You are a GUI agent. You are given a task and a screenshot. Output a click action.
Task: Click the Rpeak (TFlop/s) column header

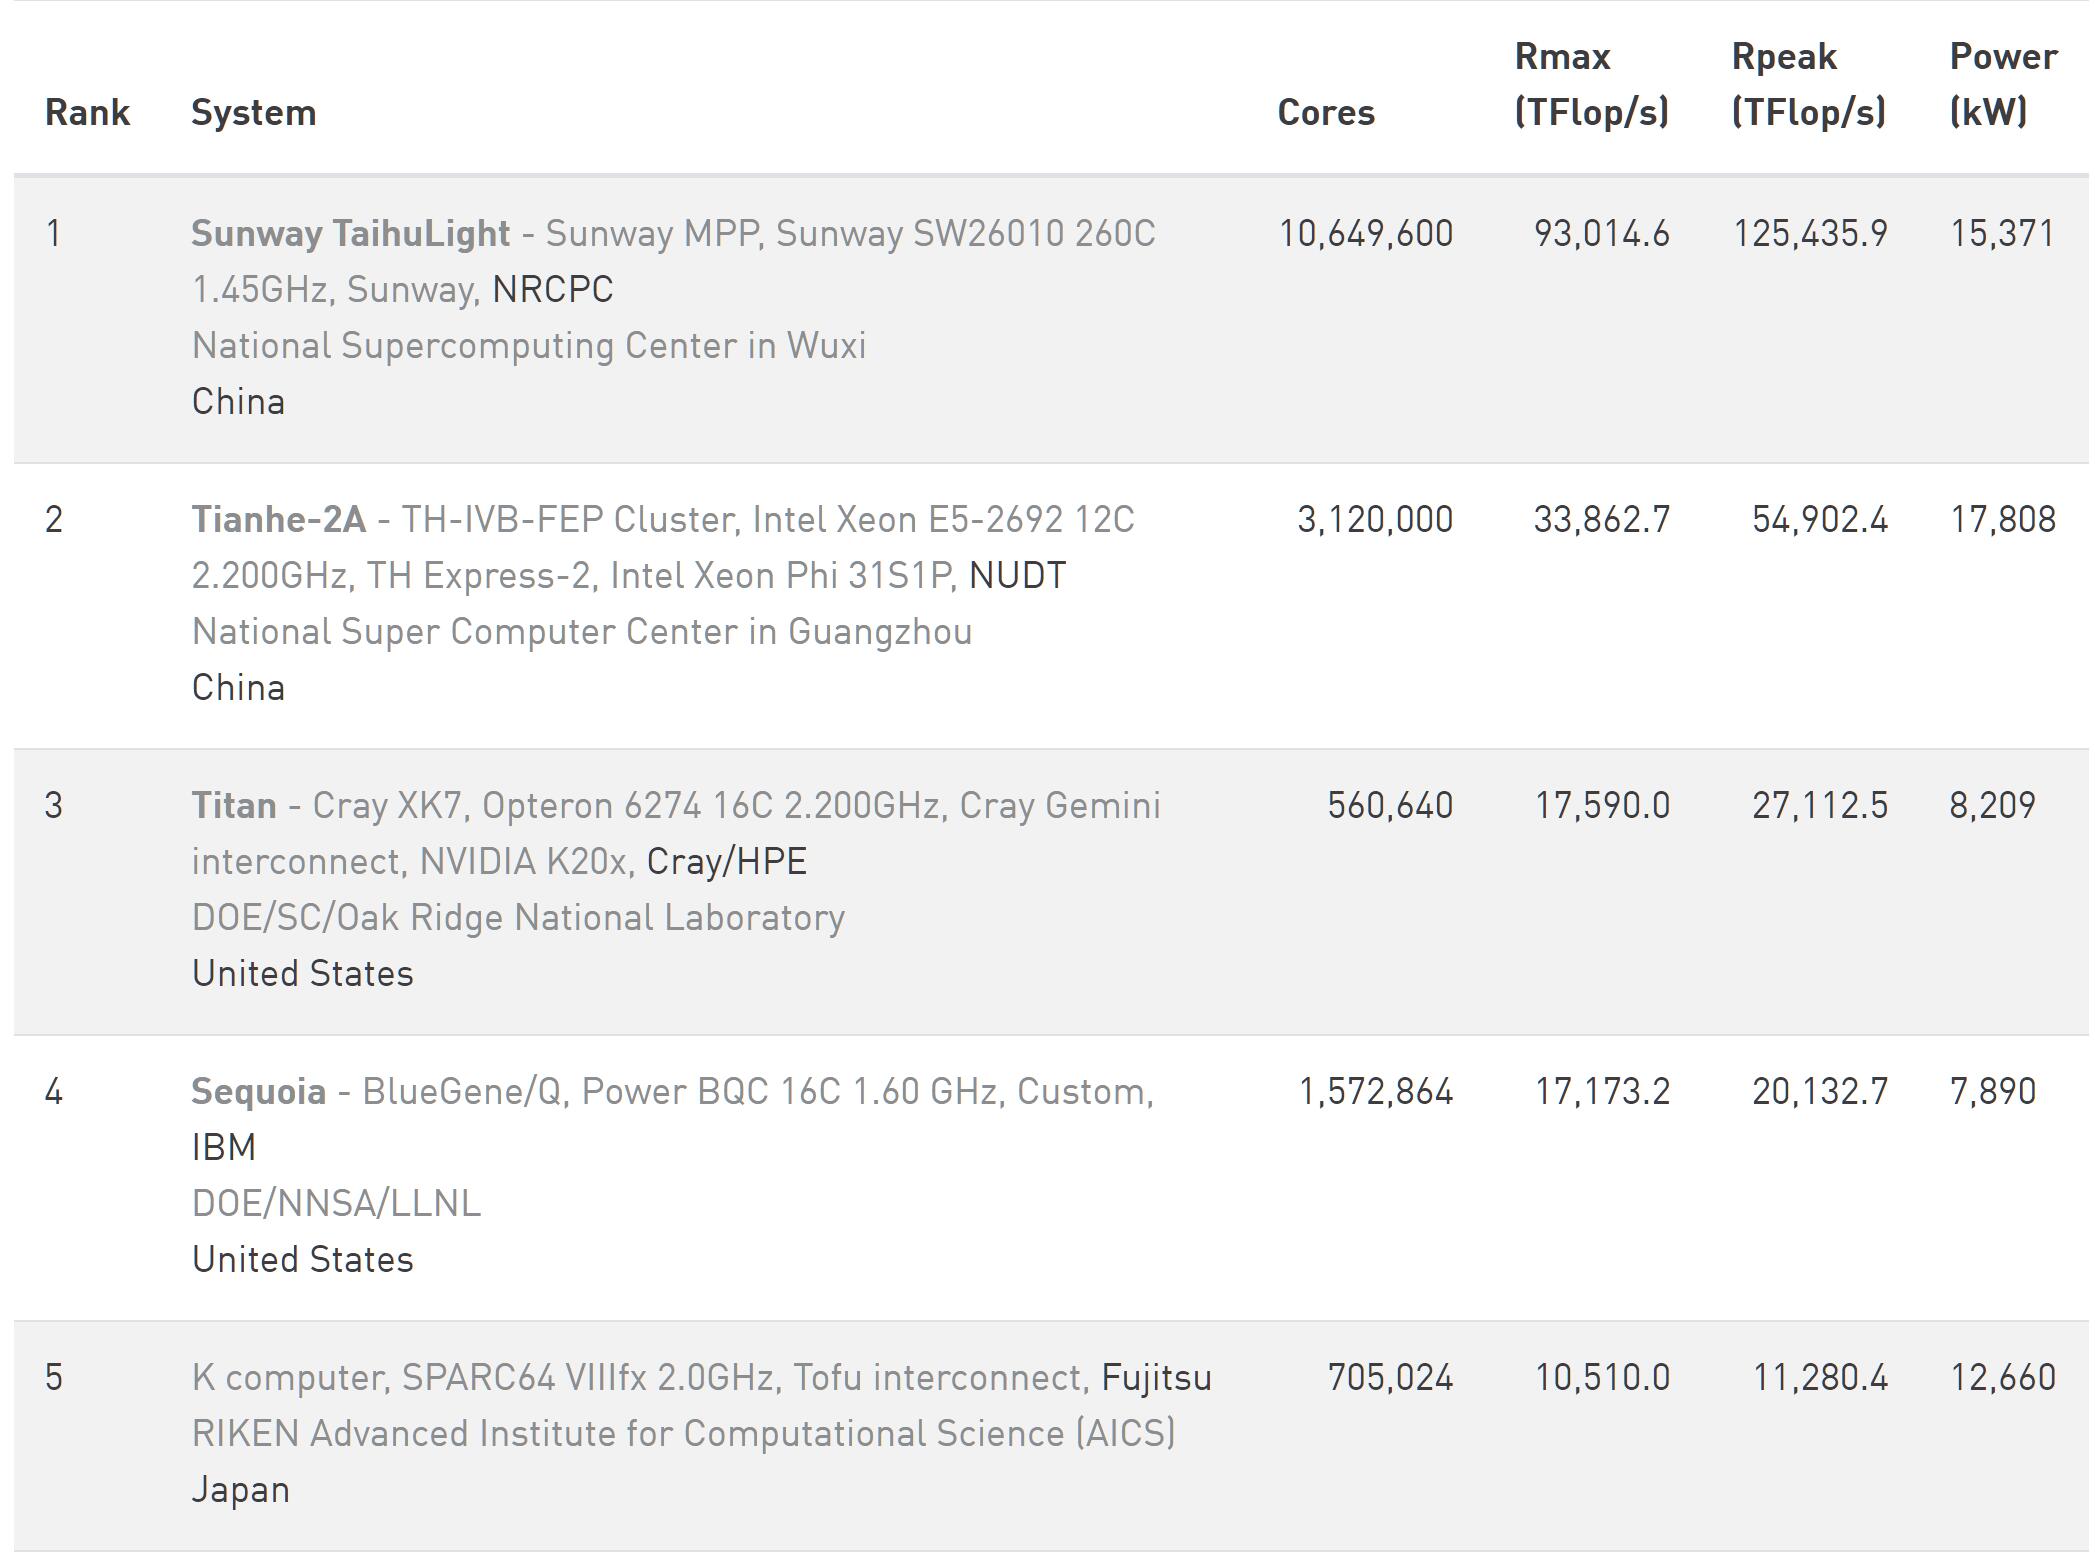(x=1808, y=84)
